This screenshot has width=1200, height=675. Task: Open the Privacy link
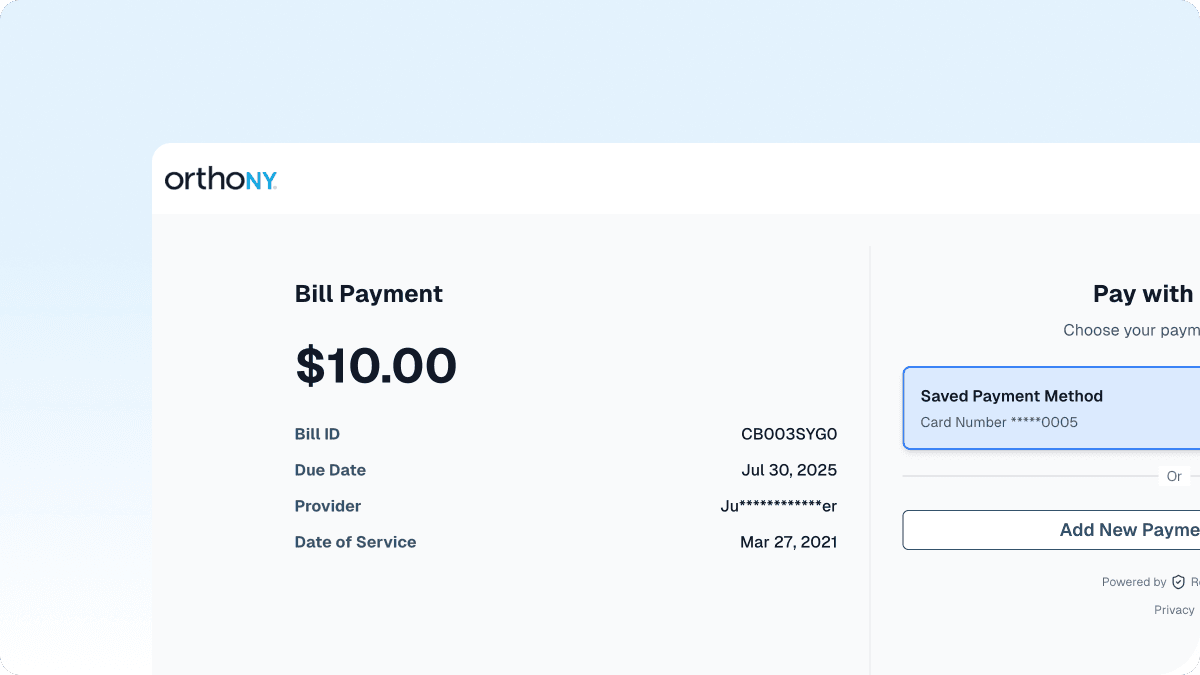1174,610
